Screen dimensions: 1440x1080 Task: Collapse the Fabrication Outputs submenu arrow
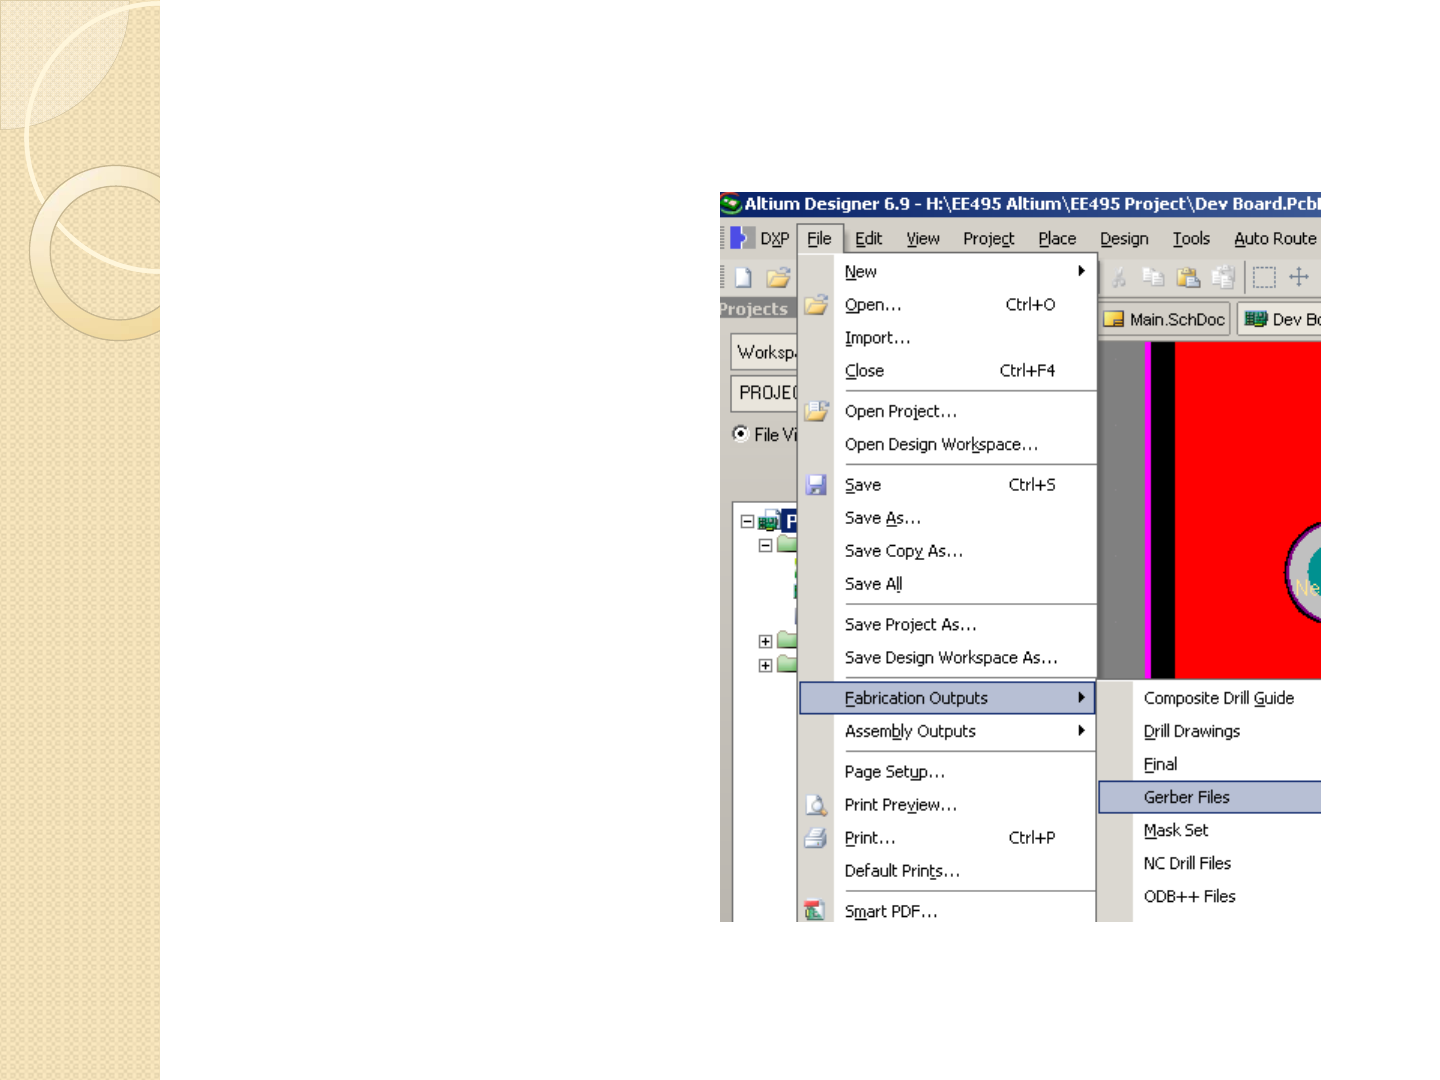point(1081,698)
